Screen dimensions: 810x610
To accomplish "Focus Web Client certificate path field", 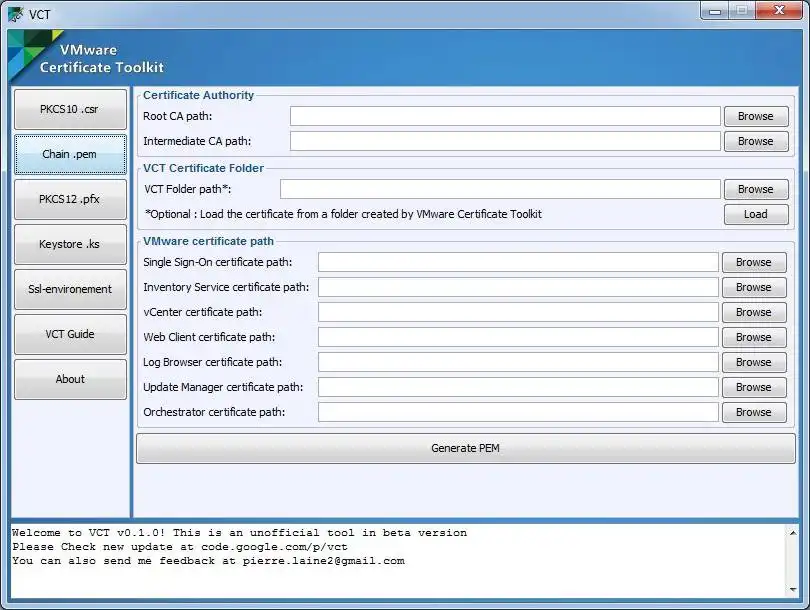I will click(518, 337).
